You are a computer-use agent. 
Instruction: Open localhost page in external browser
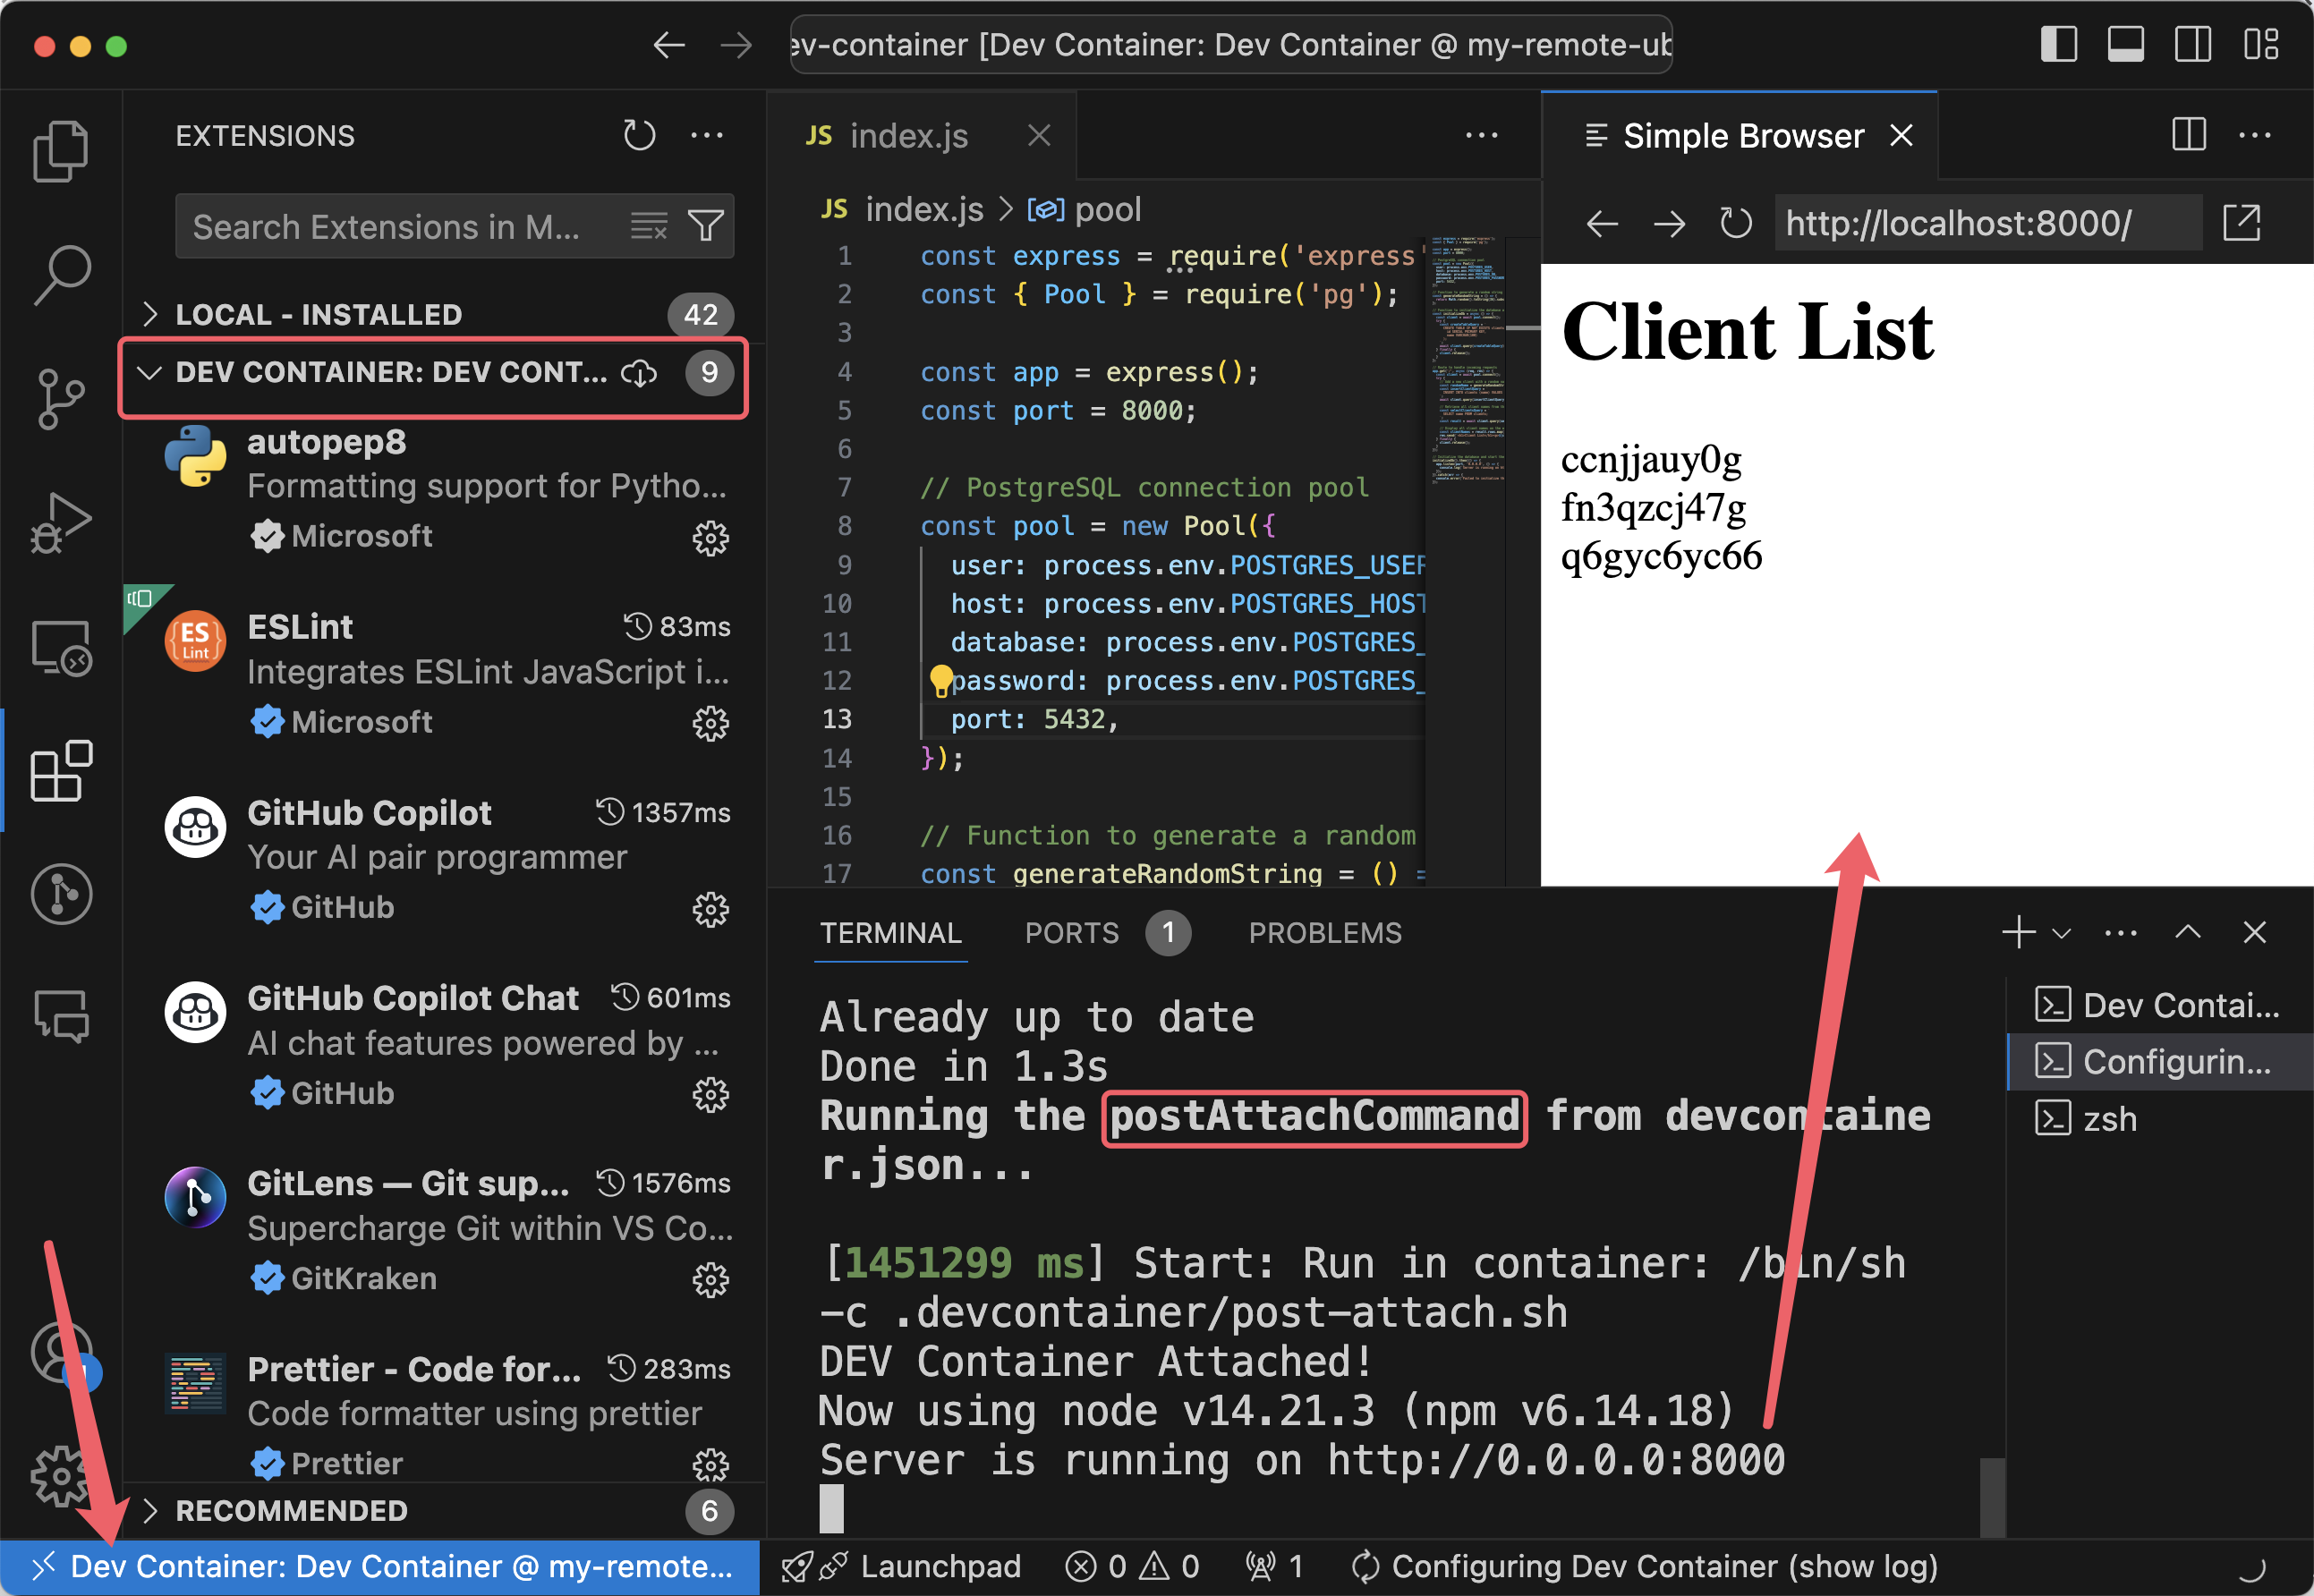pyautogui.click(x=2243, y=223)
